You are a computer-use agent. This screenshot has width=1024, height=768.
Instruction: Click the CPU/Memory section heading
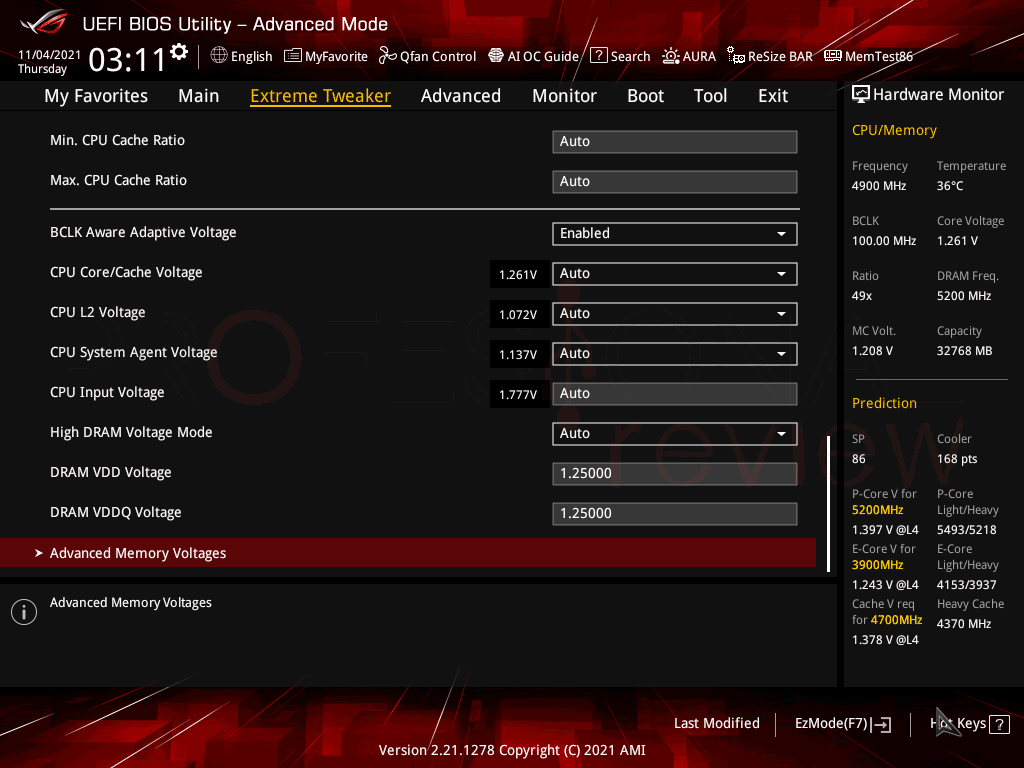(x=894, y=131)
